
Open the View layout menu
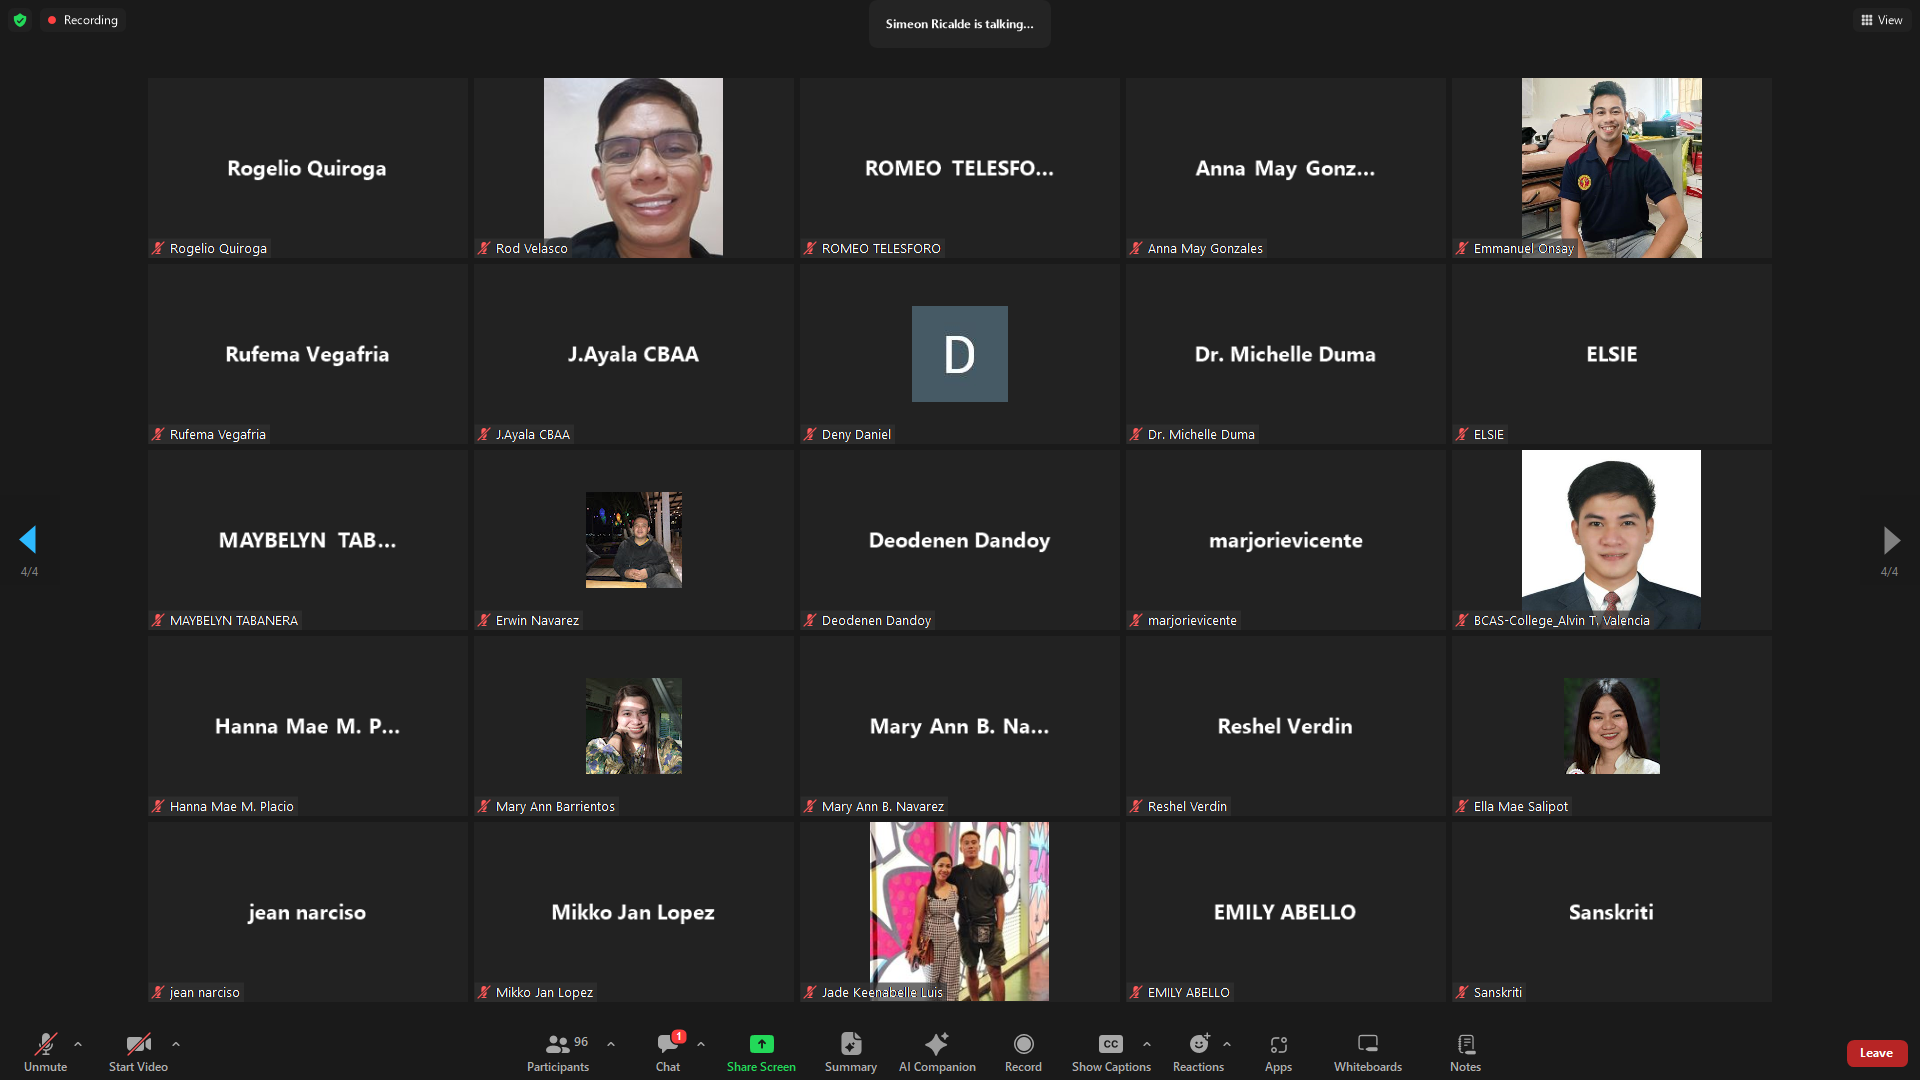(x=1881, y=20)
